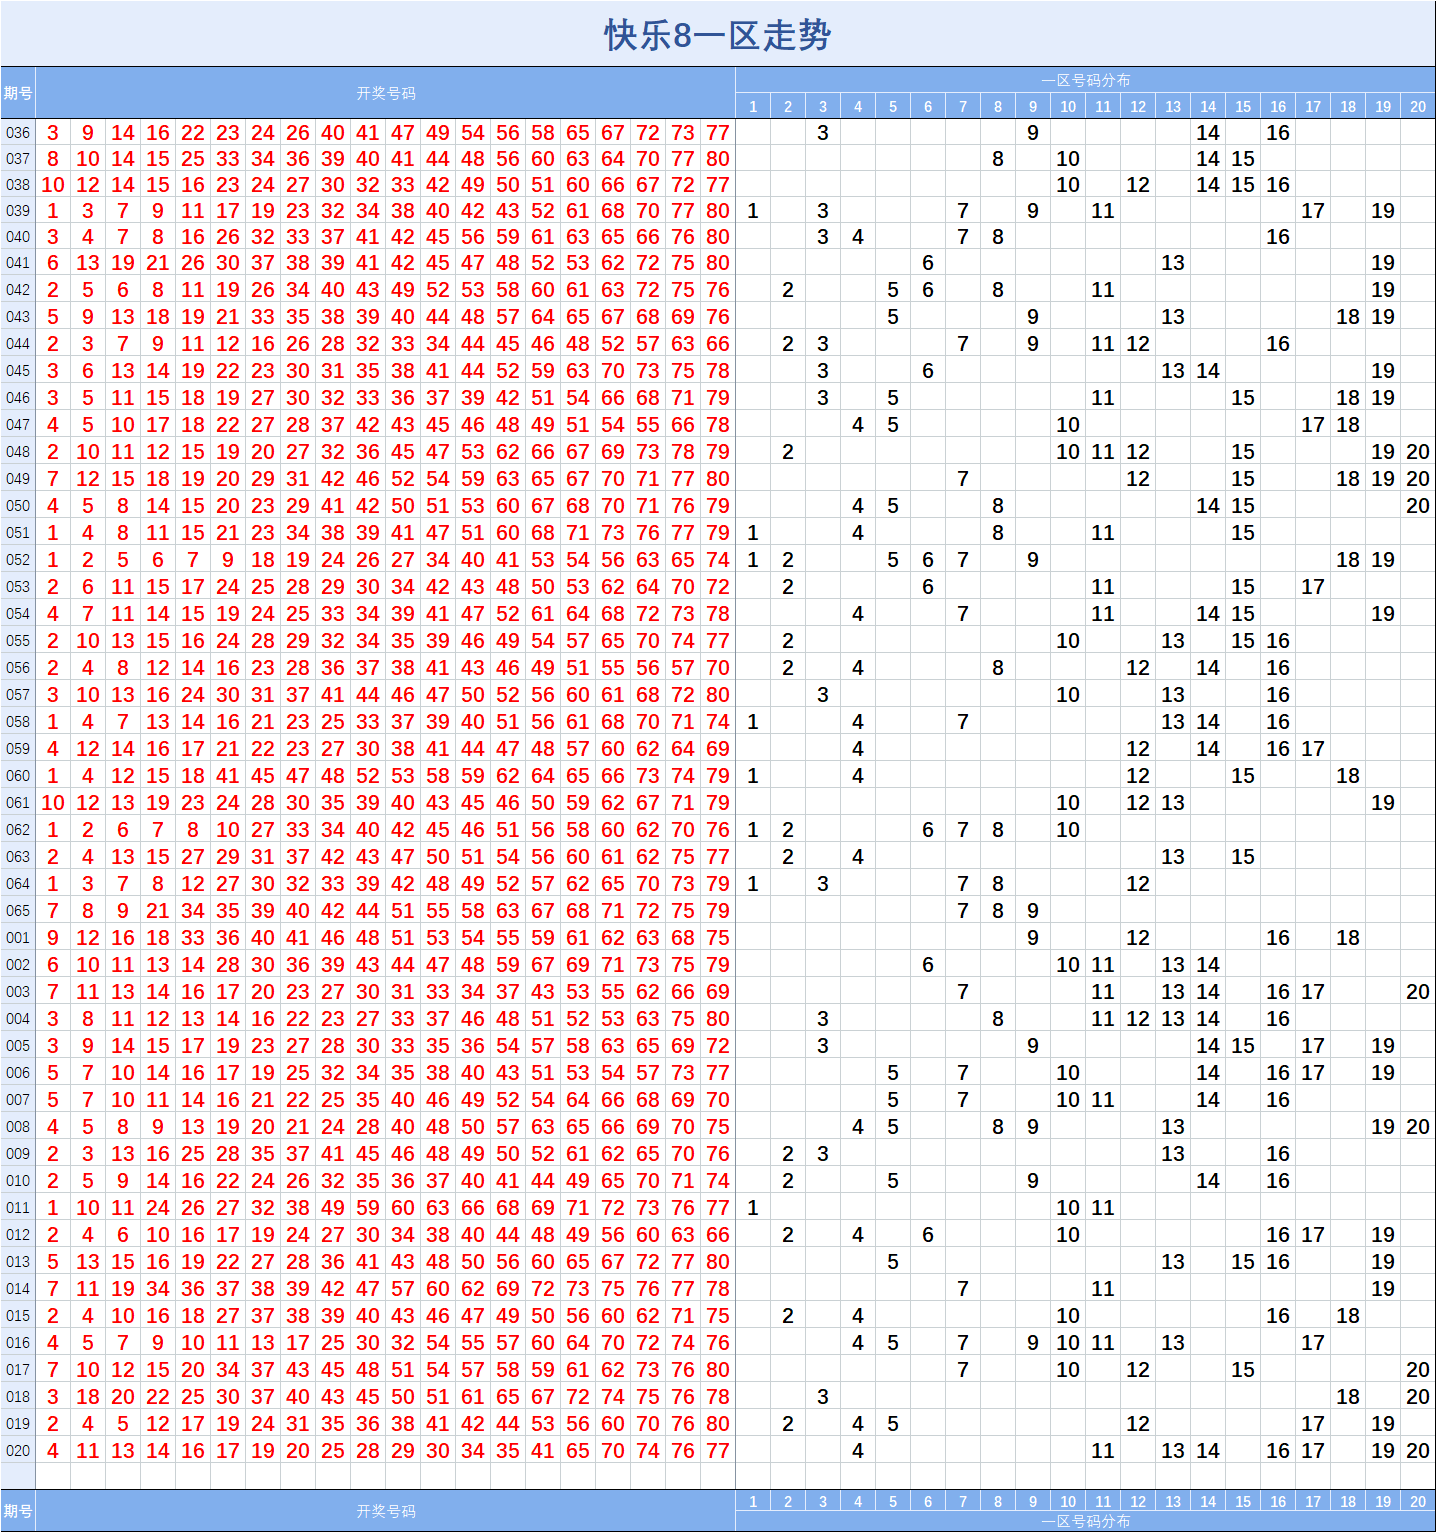Click the footer 开奖号码 label

tap(385, 1511)
